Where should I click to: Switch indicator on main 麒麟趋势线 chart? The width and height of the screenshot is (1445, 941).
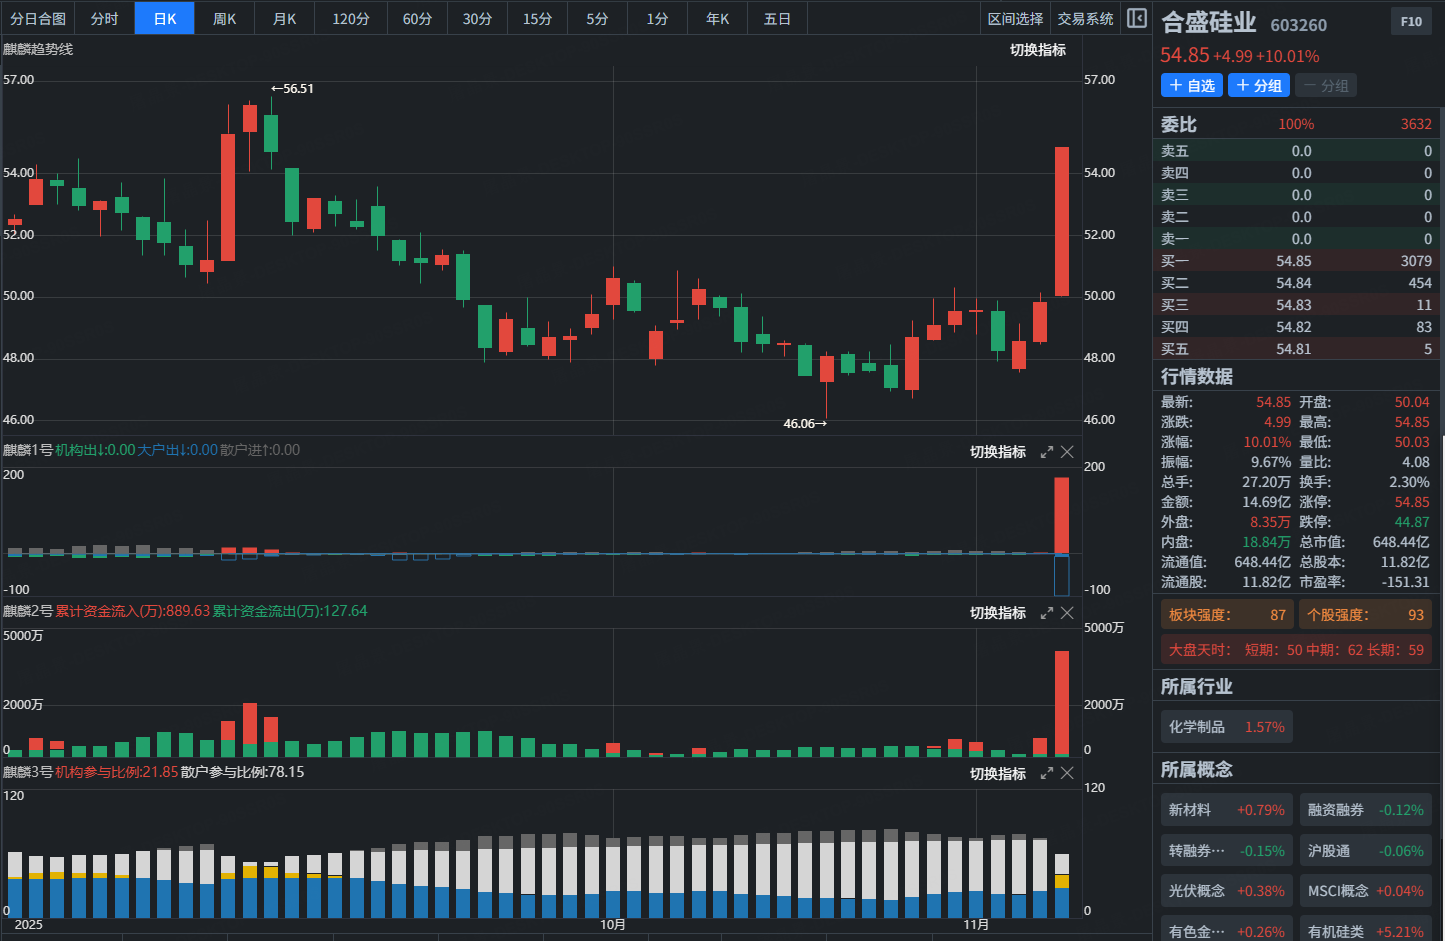tap(1037, 50)
